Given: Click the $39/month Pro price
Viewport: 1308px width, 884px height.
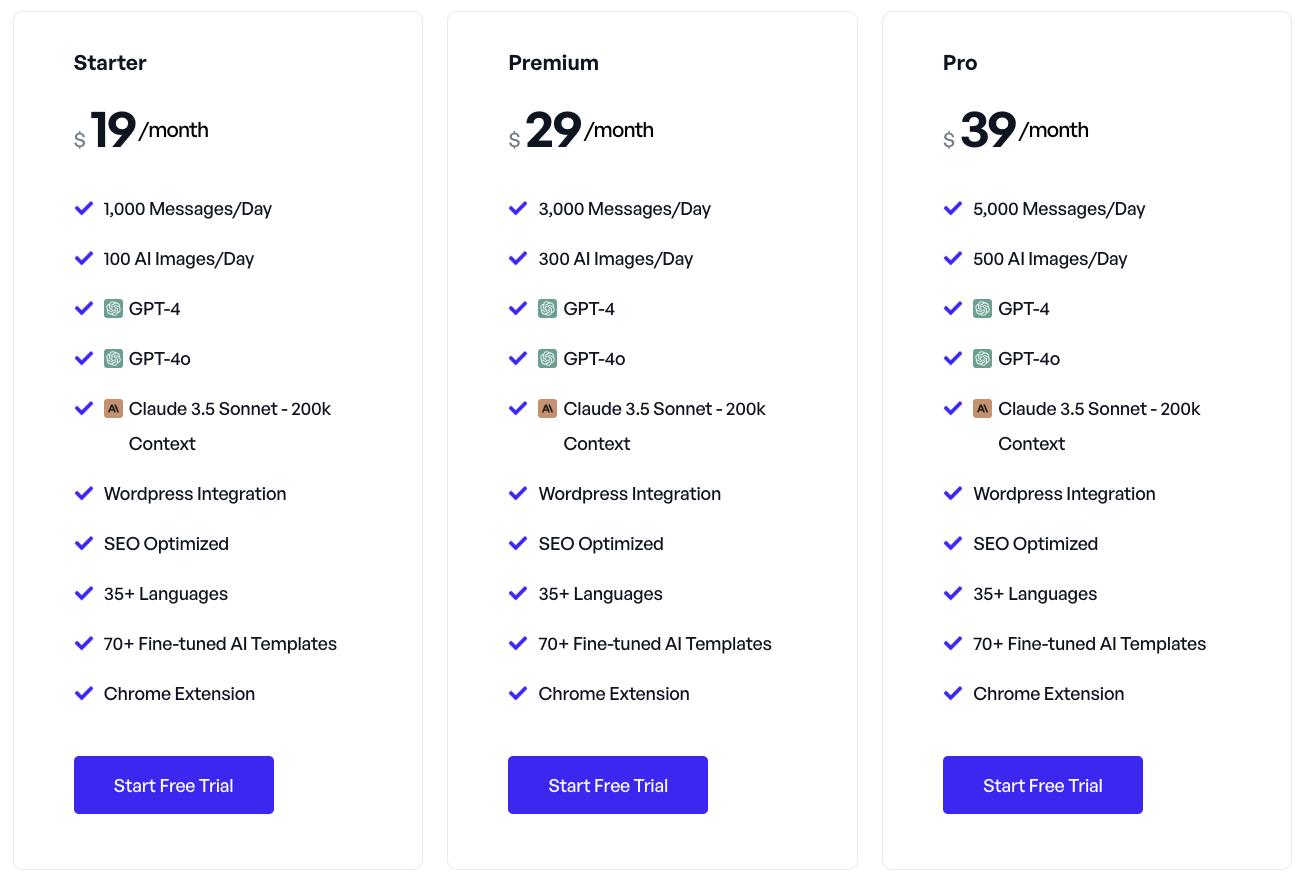Looking at the screenshot, I should (1016, 131).
